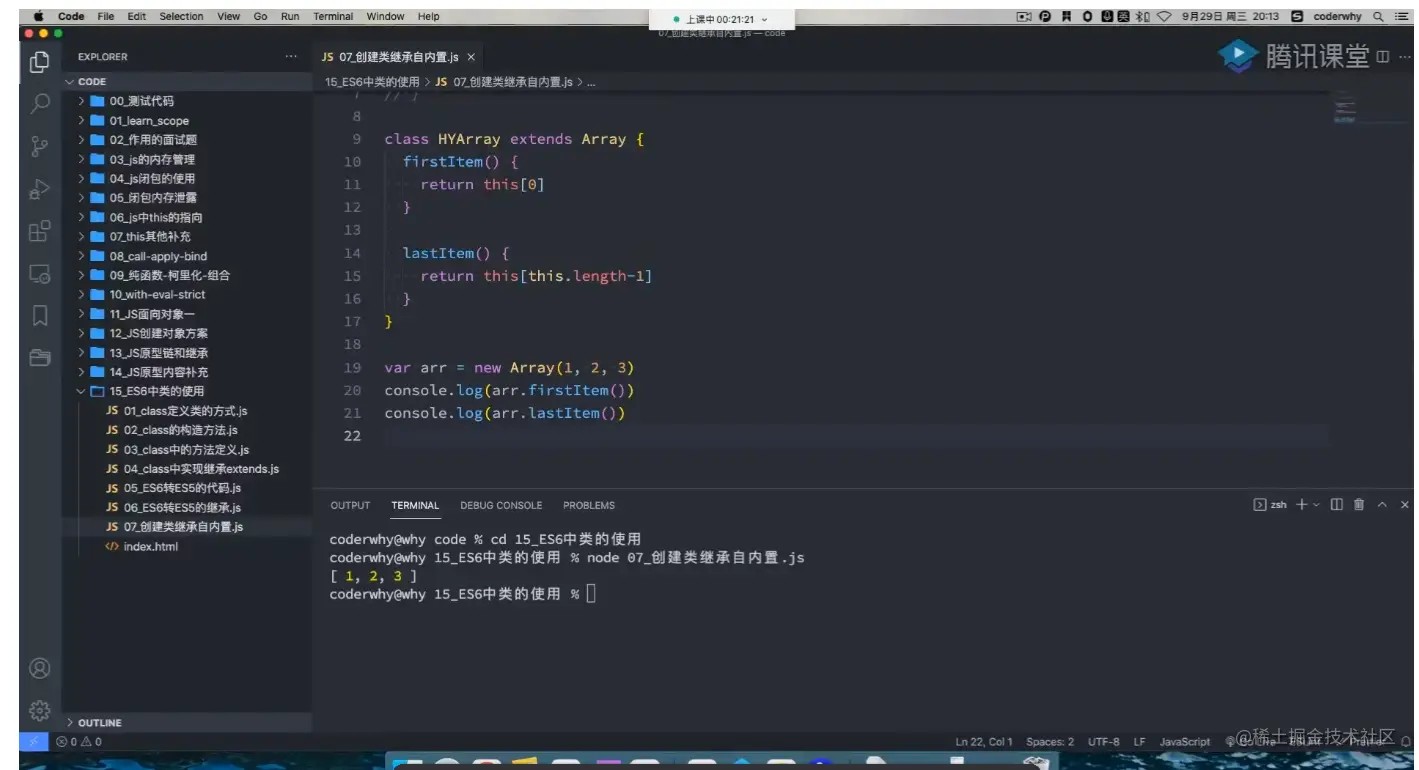
Task: Expand the 00_测试代码 folder
Action: [186, 101]
